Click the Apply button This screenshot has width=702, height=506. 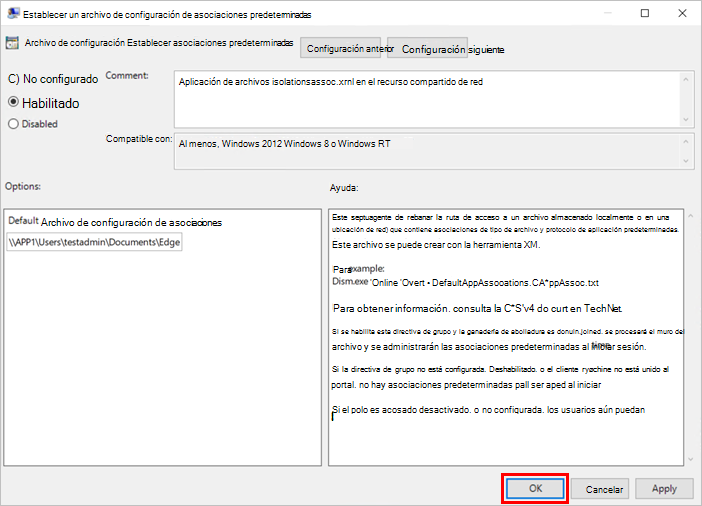664,489
